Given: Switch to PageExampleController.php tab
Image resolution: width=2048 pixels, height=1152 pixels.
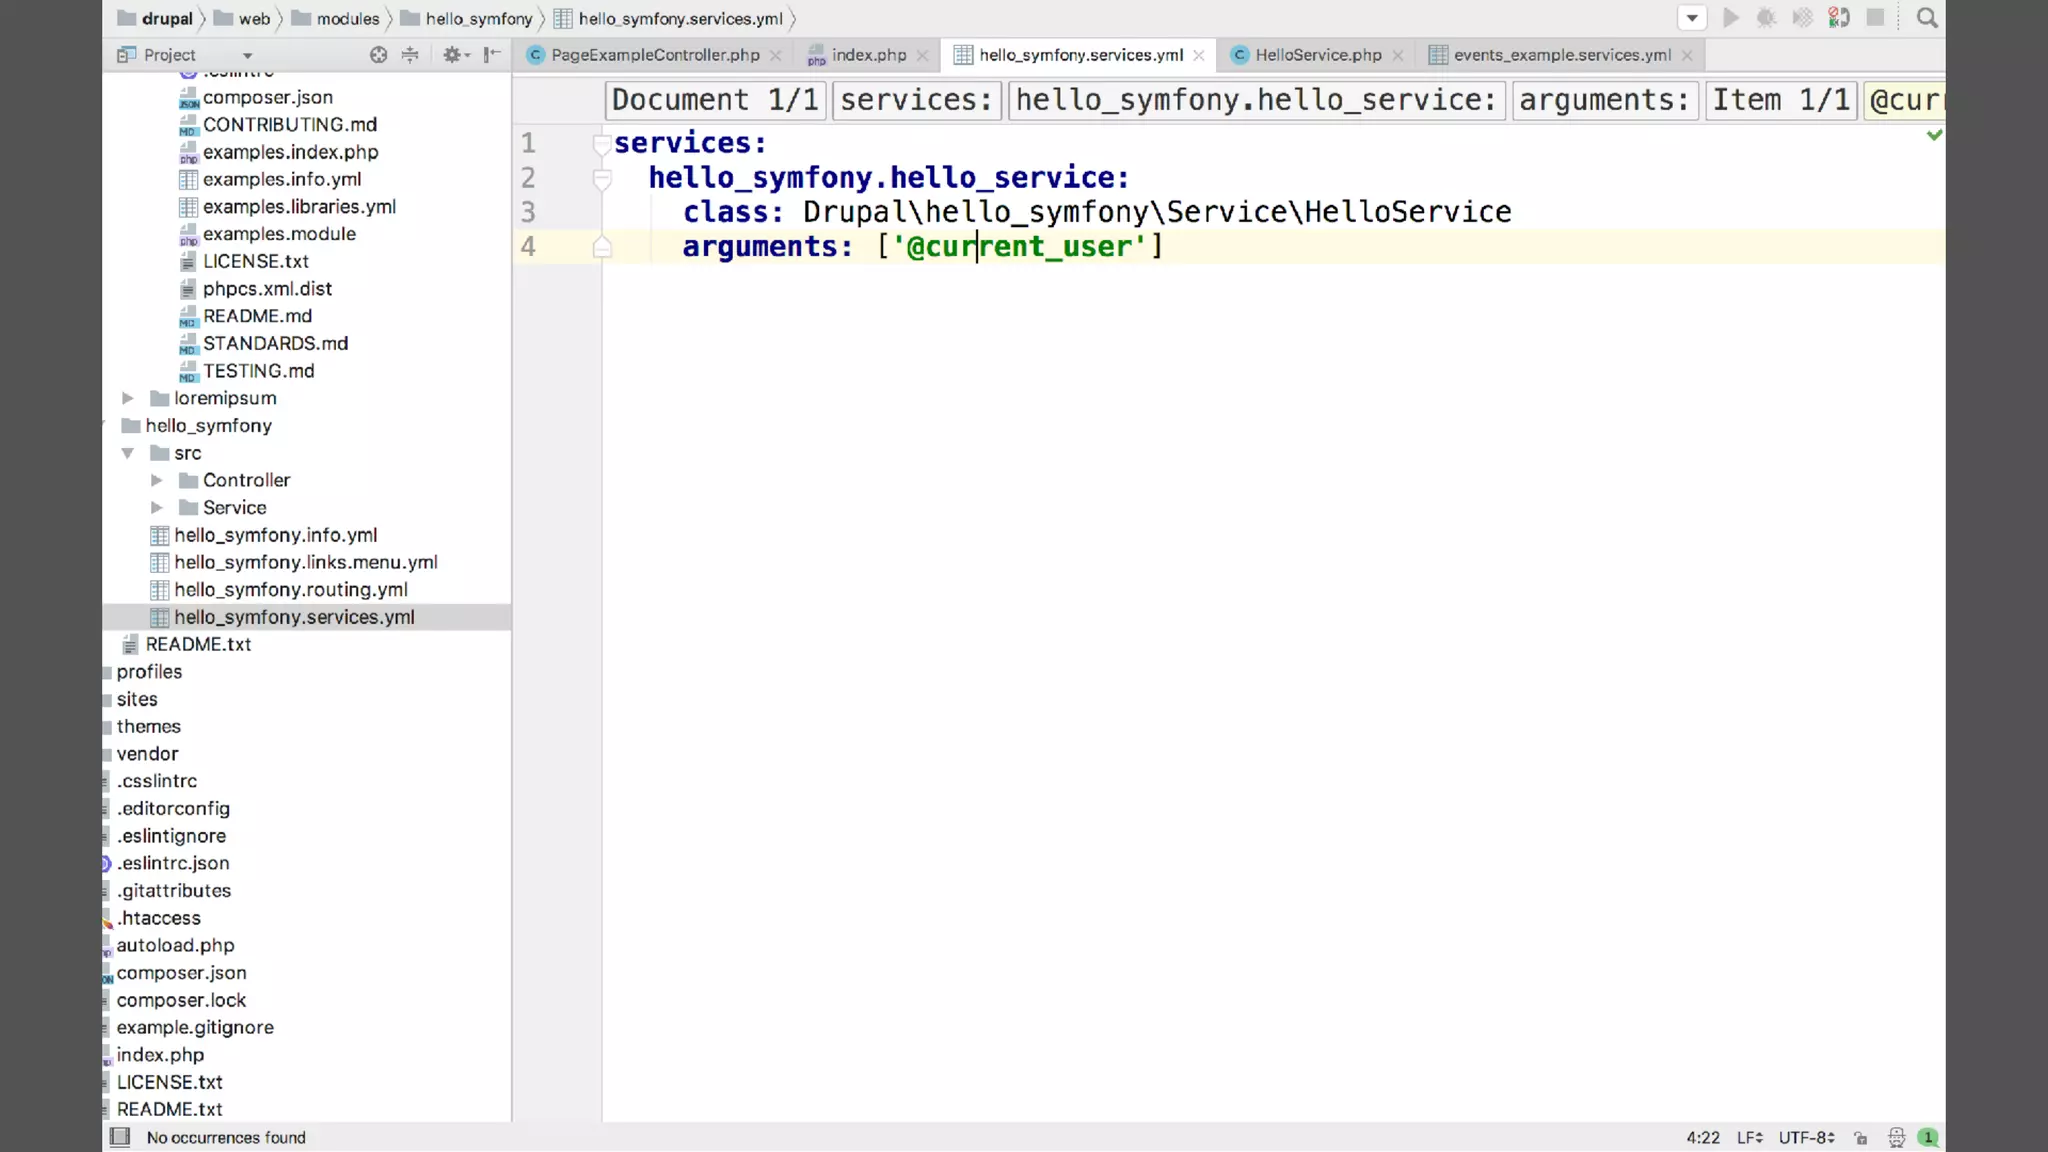Looking at the screenshot, I should coord(654,55).
